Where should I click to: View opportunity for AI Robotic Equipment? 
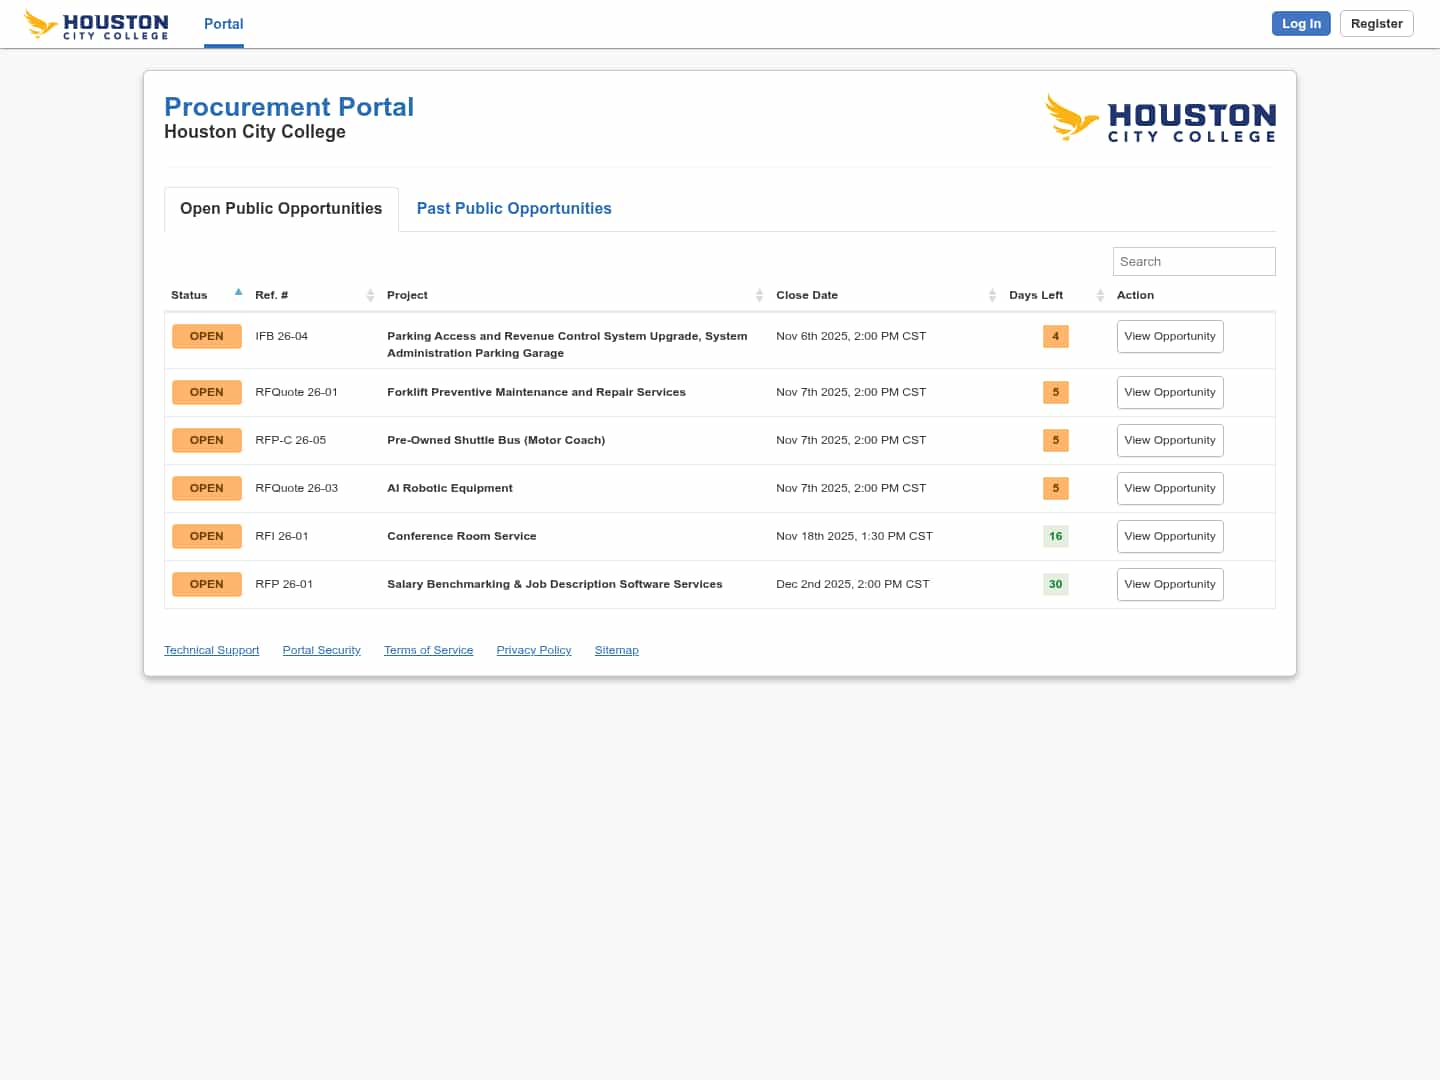pos(1169,488)
